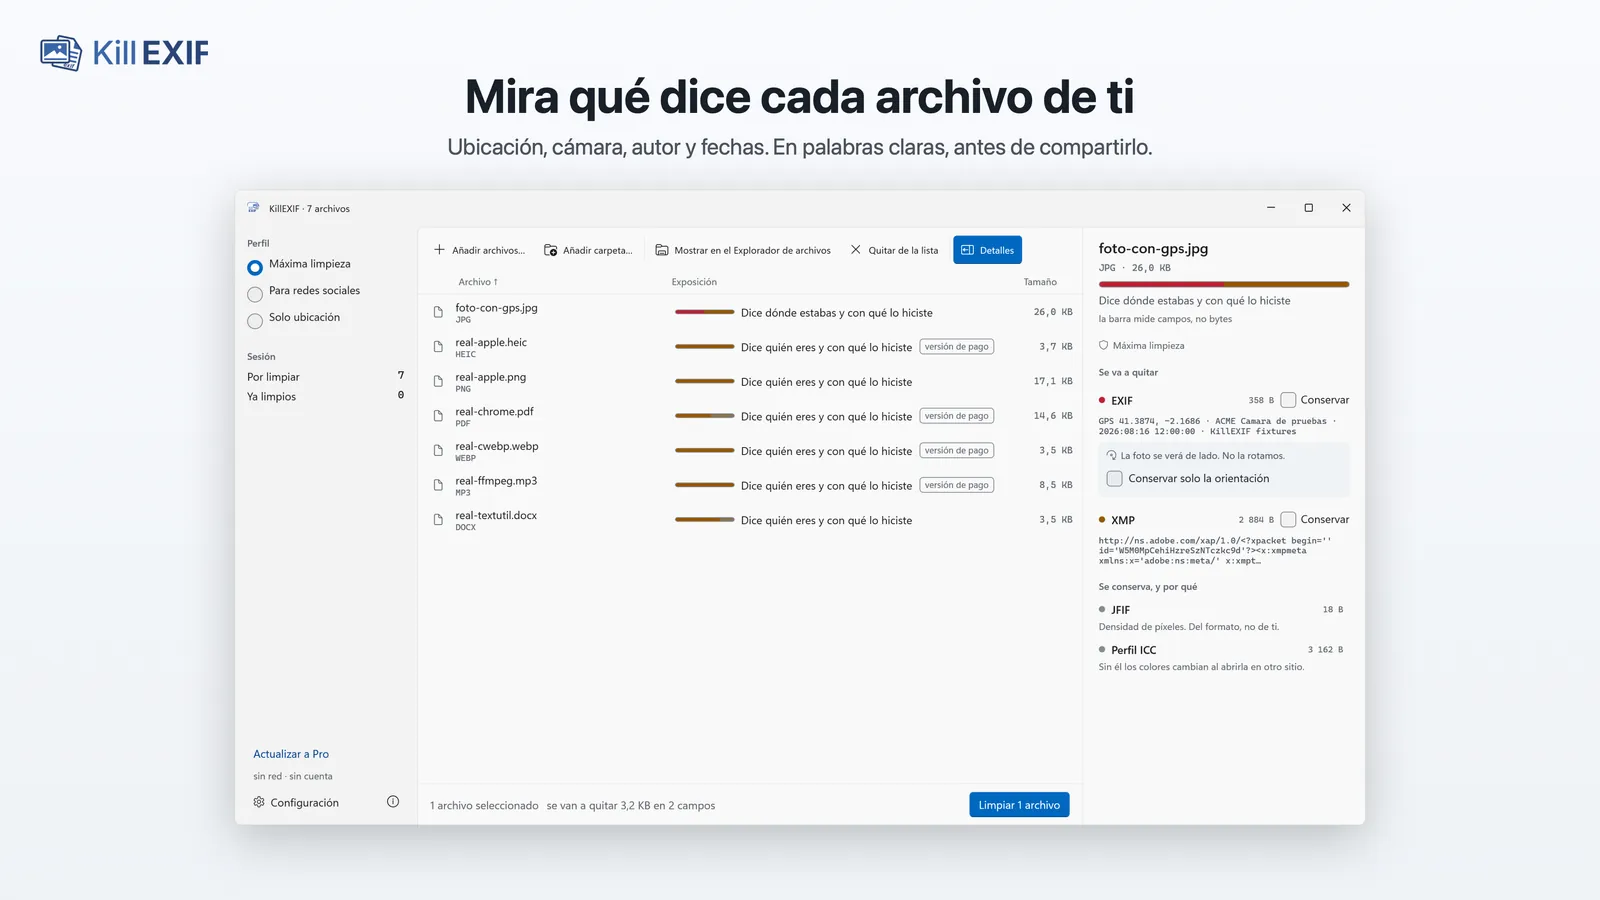The image size is (1600, 900).
Task: Click the rotation icon in the orientation note
Action: [1112, 456]
